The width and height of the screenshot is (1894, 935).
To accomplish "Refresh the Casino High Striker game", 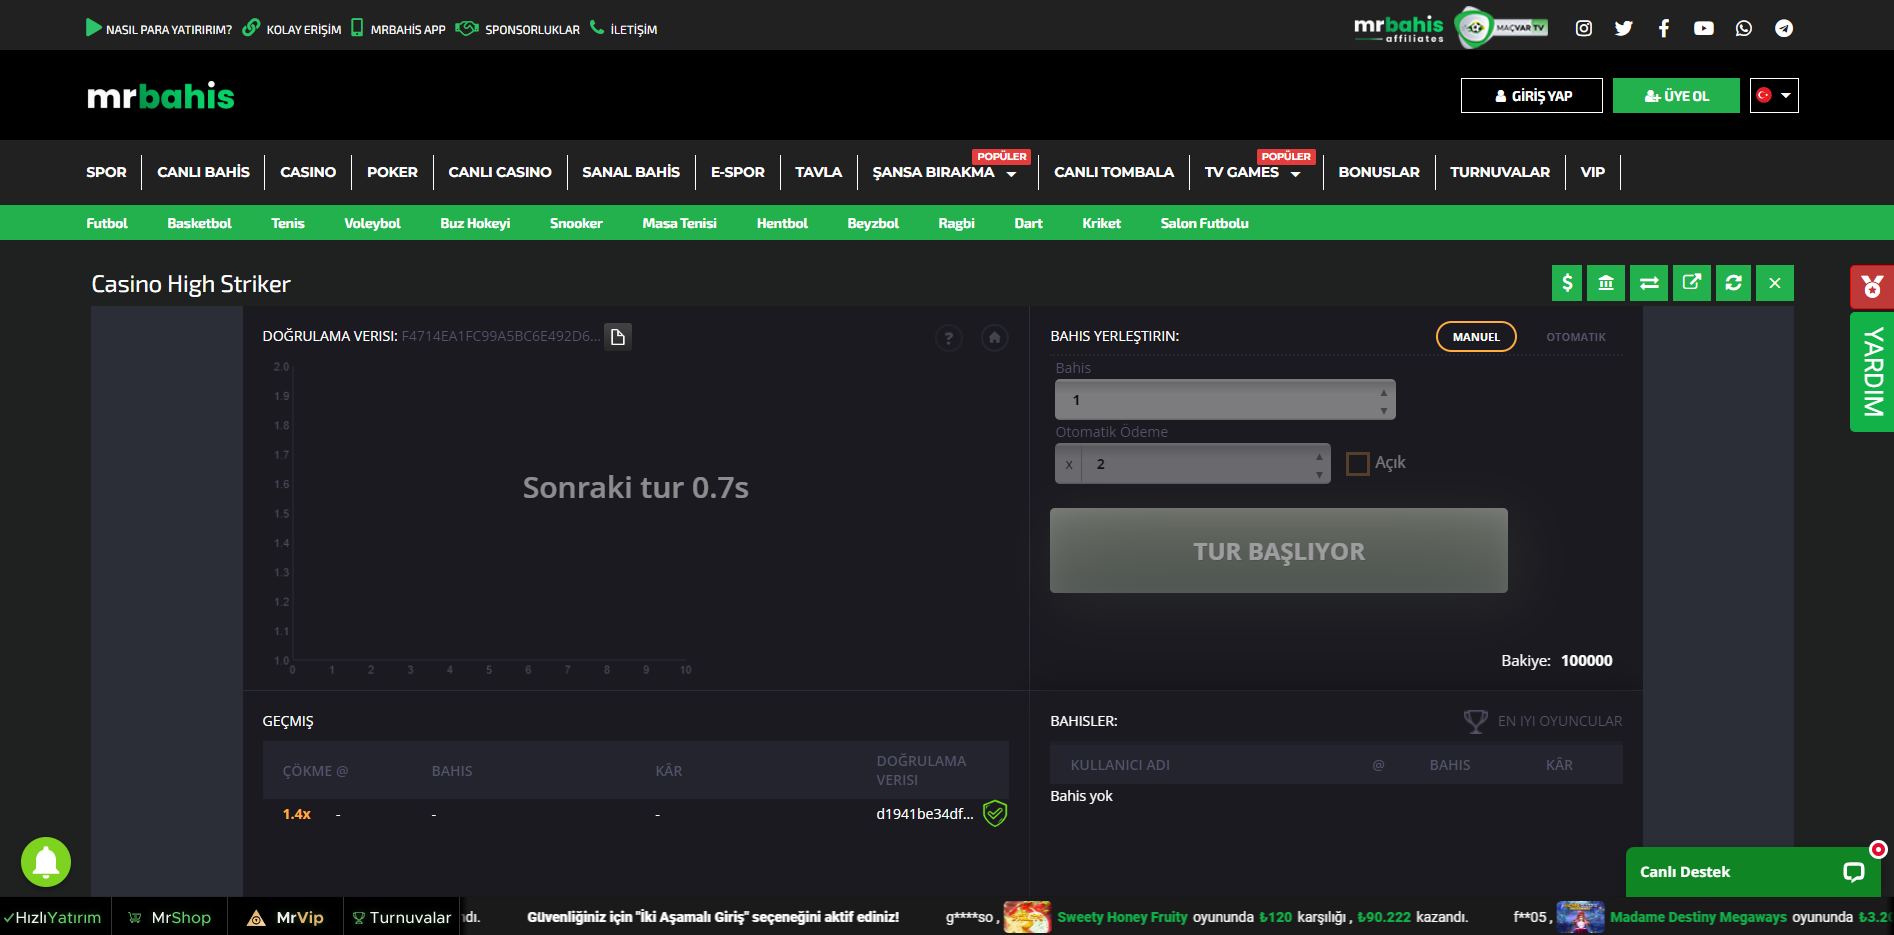I will (x=1733, y=283).
